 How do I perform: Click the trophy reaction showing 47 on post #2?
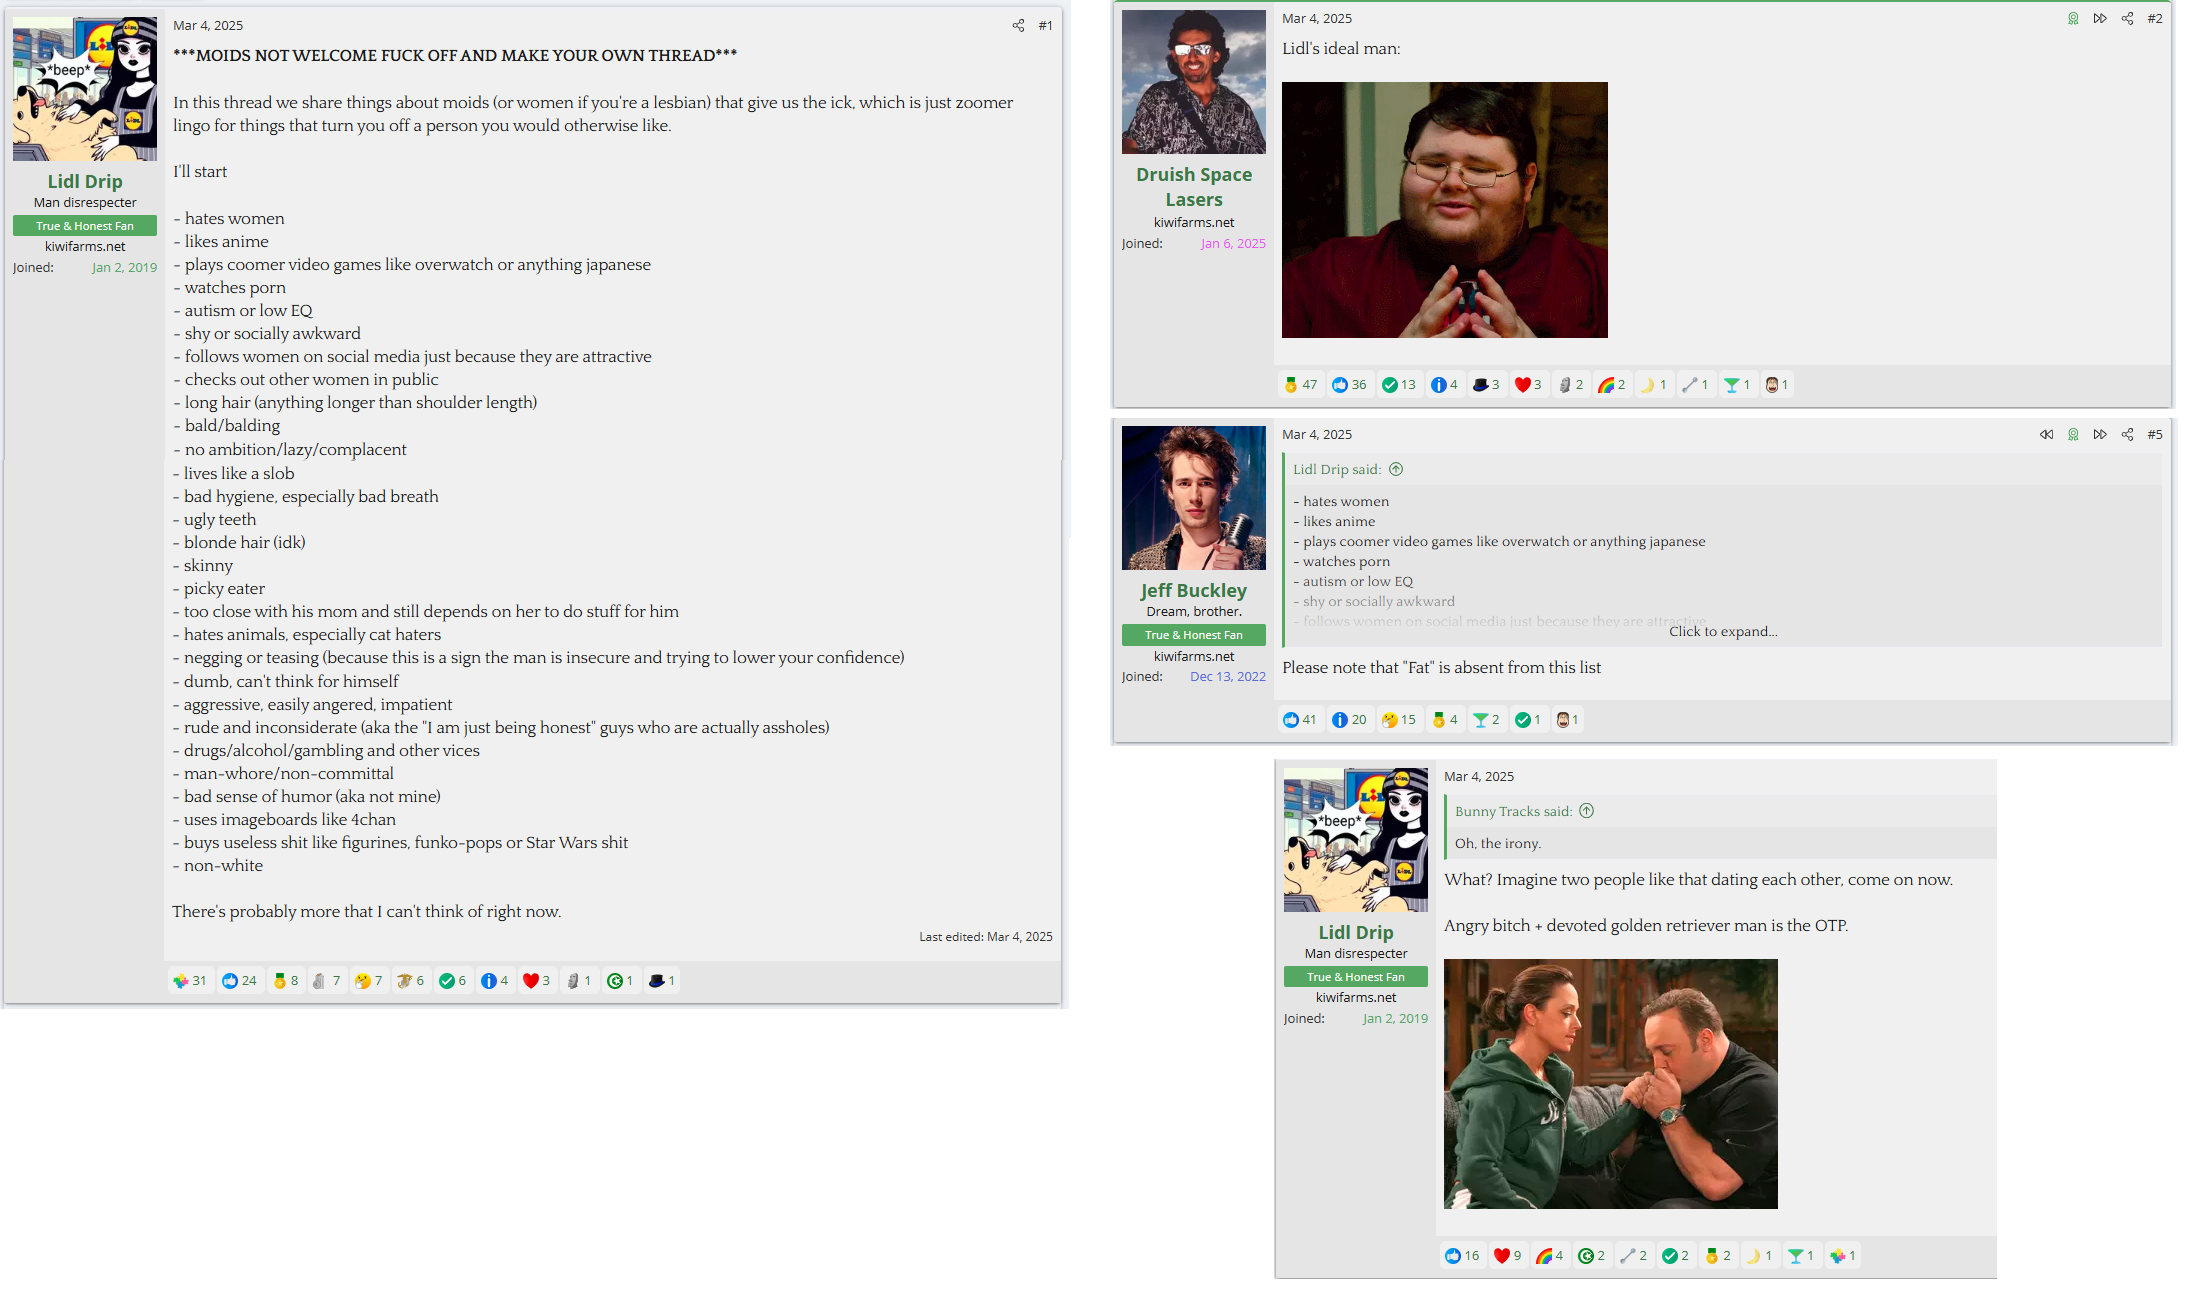pyautogui.click(x=1300, y=385)
